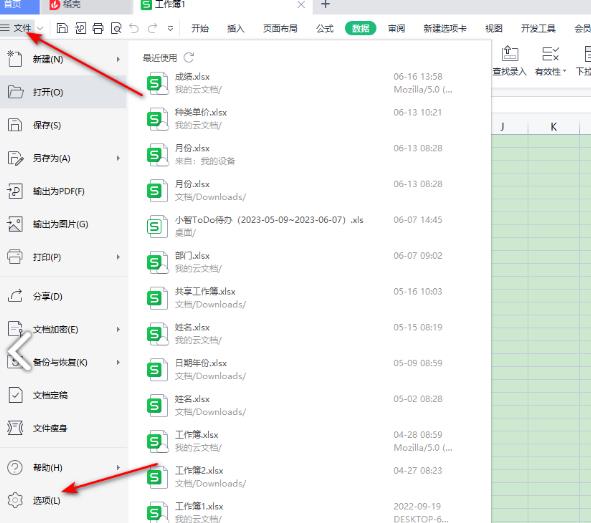591x523 pixels.
Task: Select the 数据 ribbon tab
Action: click(x=360, y=28)
